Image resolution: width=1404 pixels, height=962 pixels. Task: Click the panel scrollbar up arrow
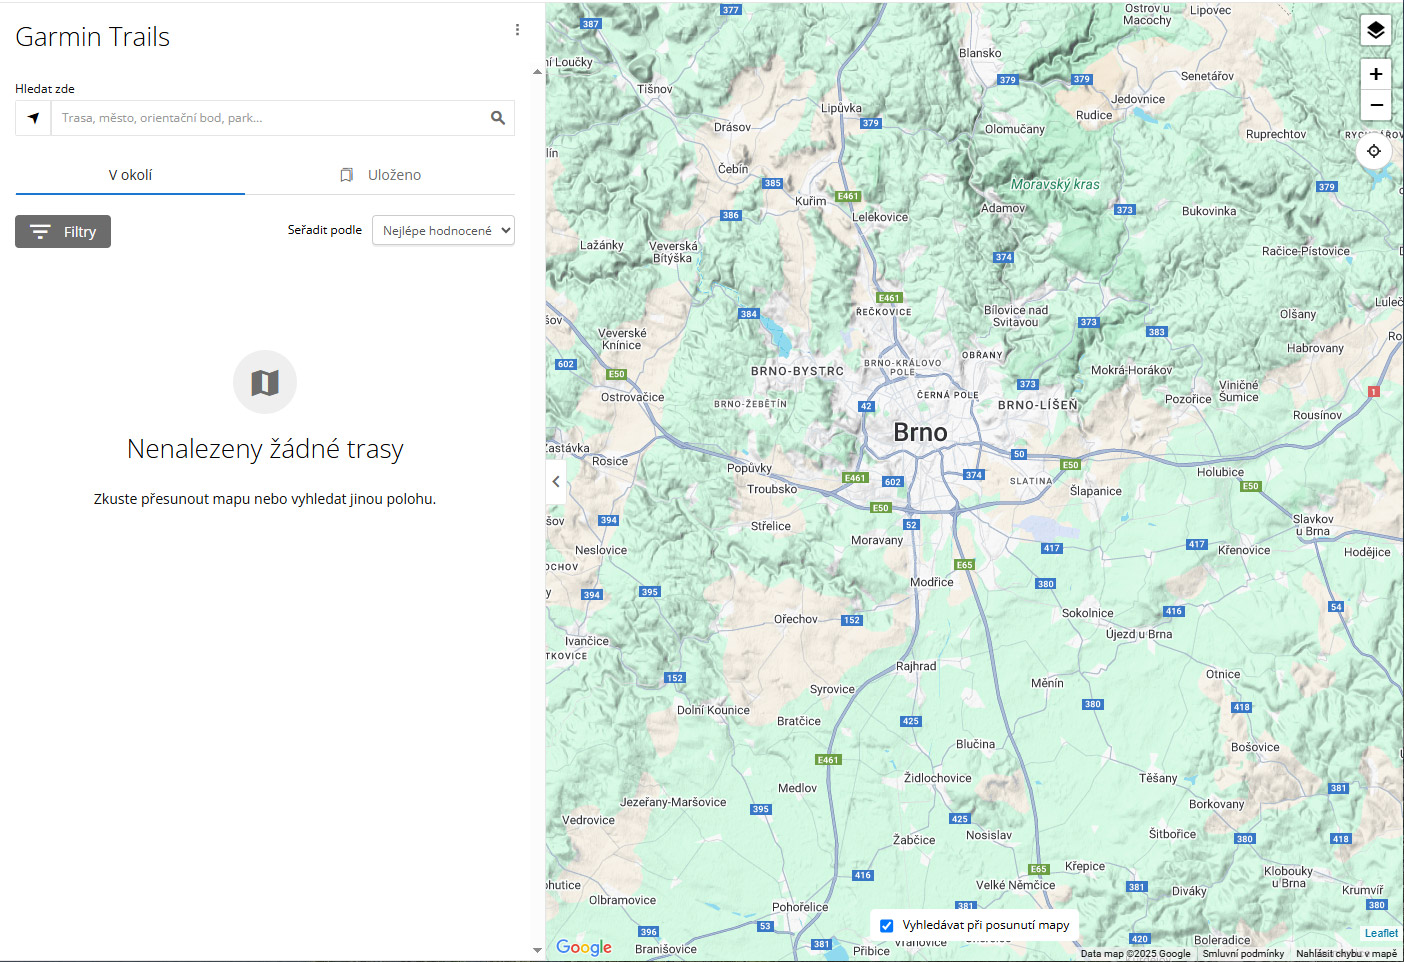[537, 72]
